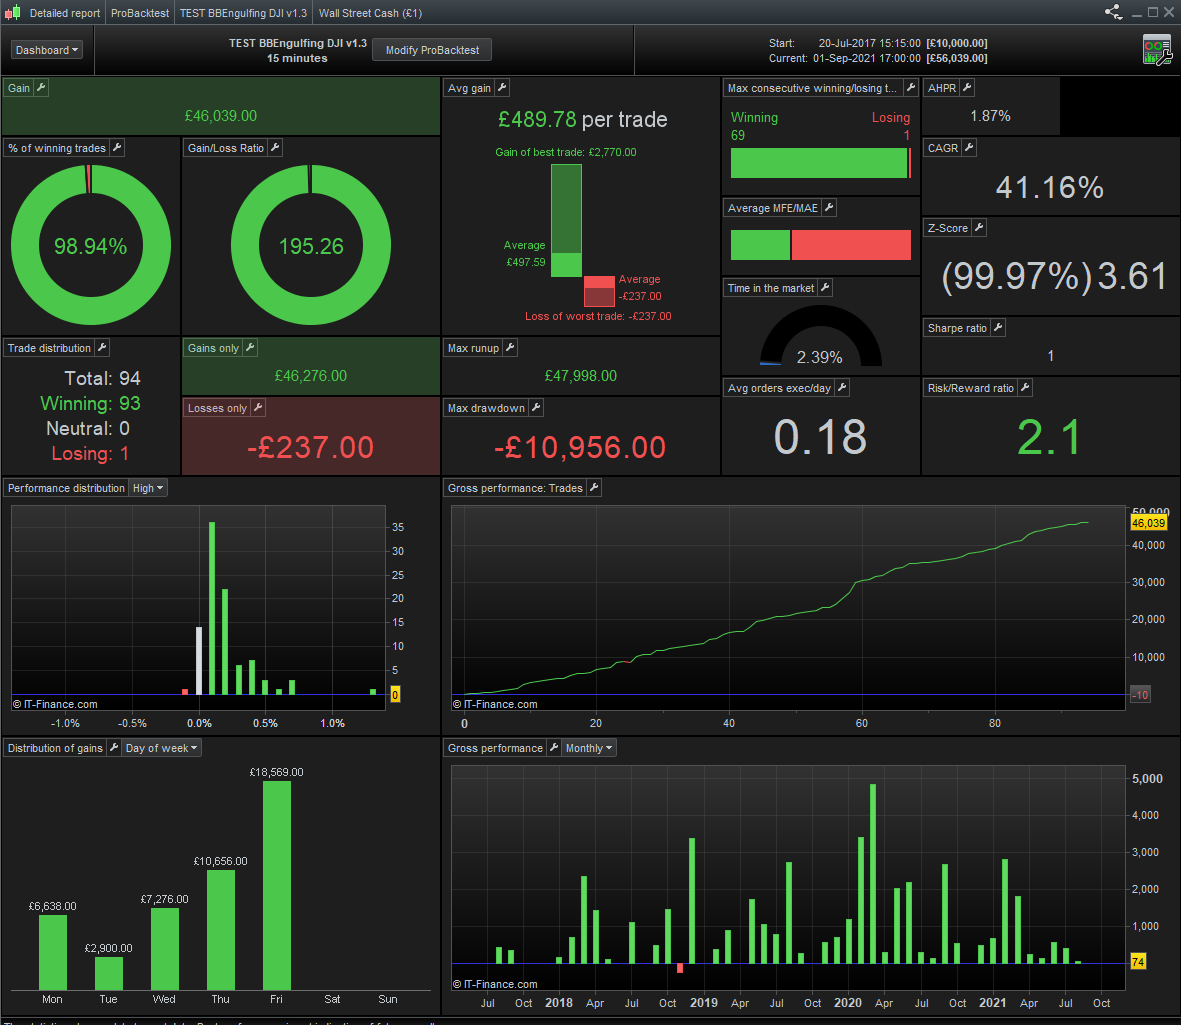Open Gain/Loss Ratio settings wrench
1181x1025 pixels.
[275, 148]
